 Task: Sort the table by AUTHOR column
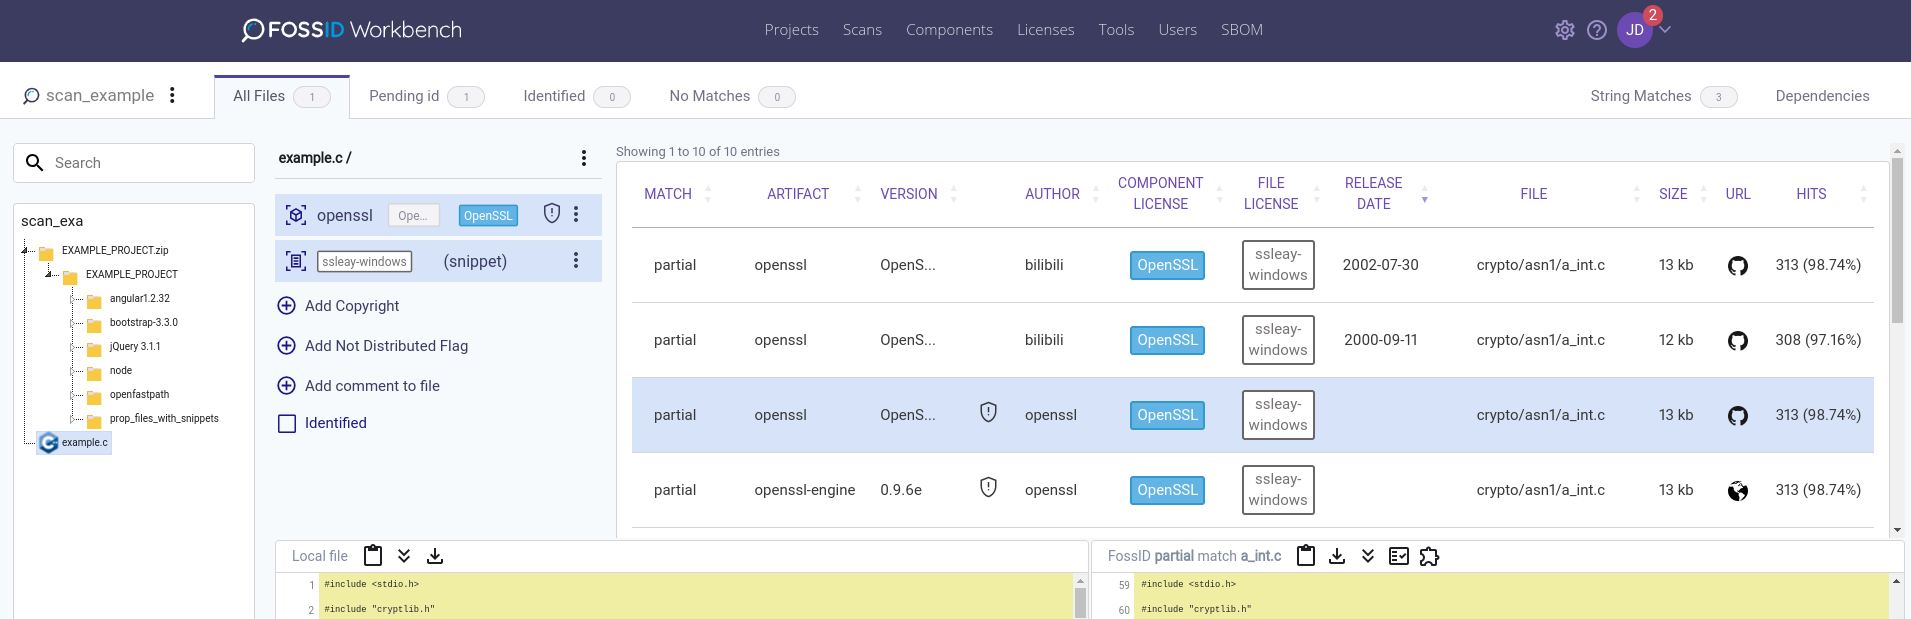(1052, 194)
